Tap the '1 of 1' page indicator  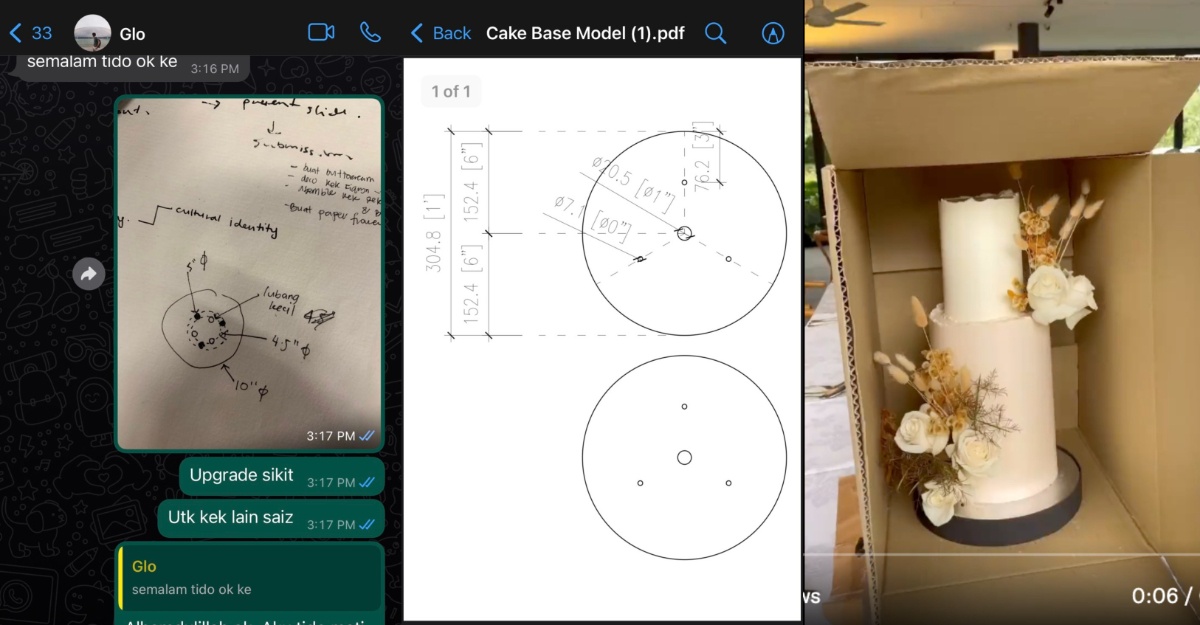point(451,92)
